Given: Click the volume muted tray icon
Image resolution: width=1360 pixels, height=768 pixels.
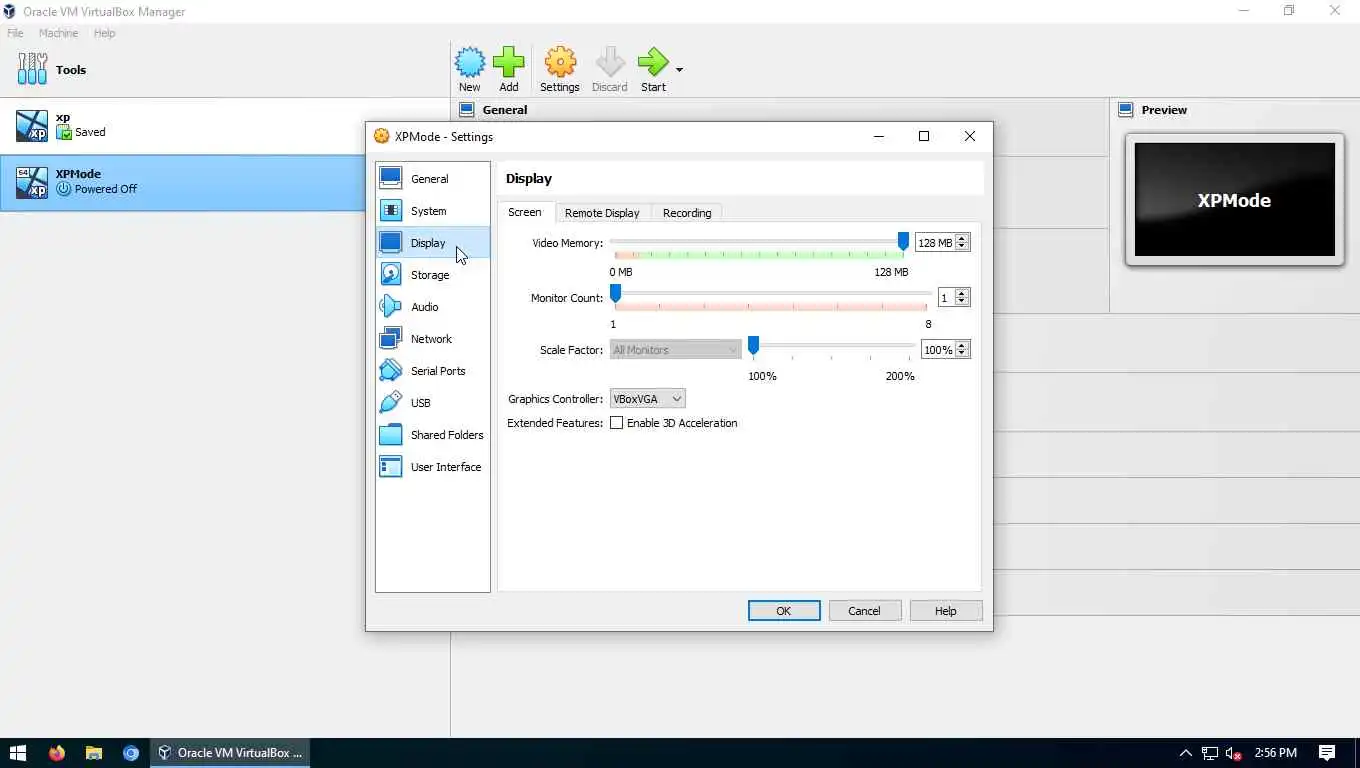Looking at the screenshot, I should tap(1234, 753).
